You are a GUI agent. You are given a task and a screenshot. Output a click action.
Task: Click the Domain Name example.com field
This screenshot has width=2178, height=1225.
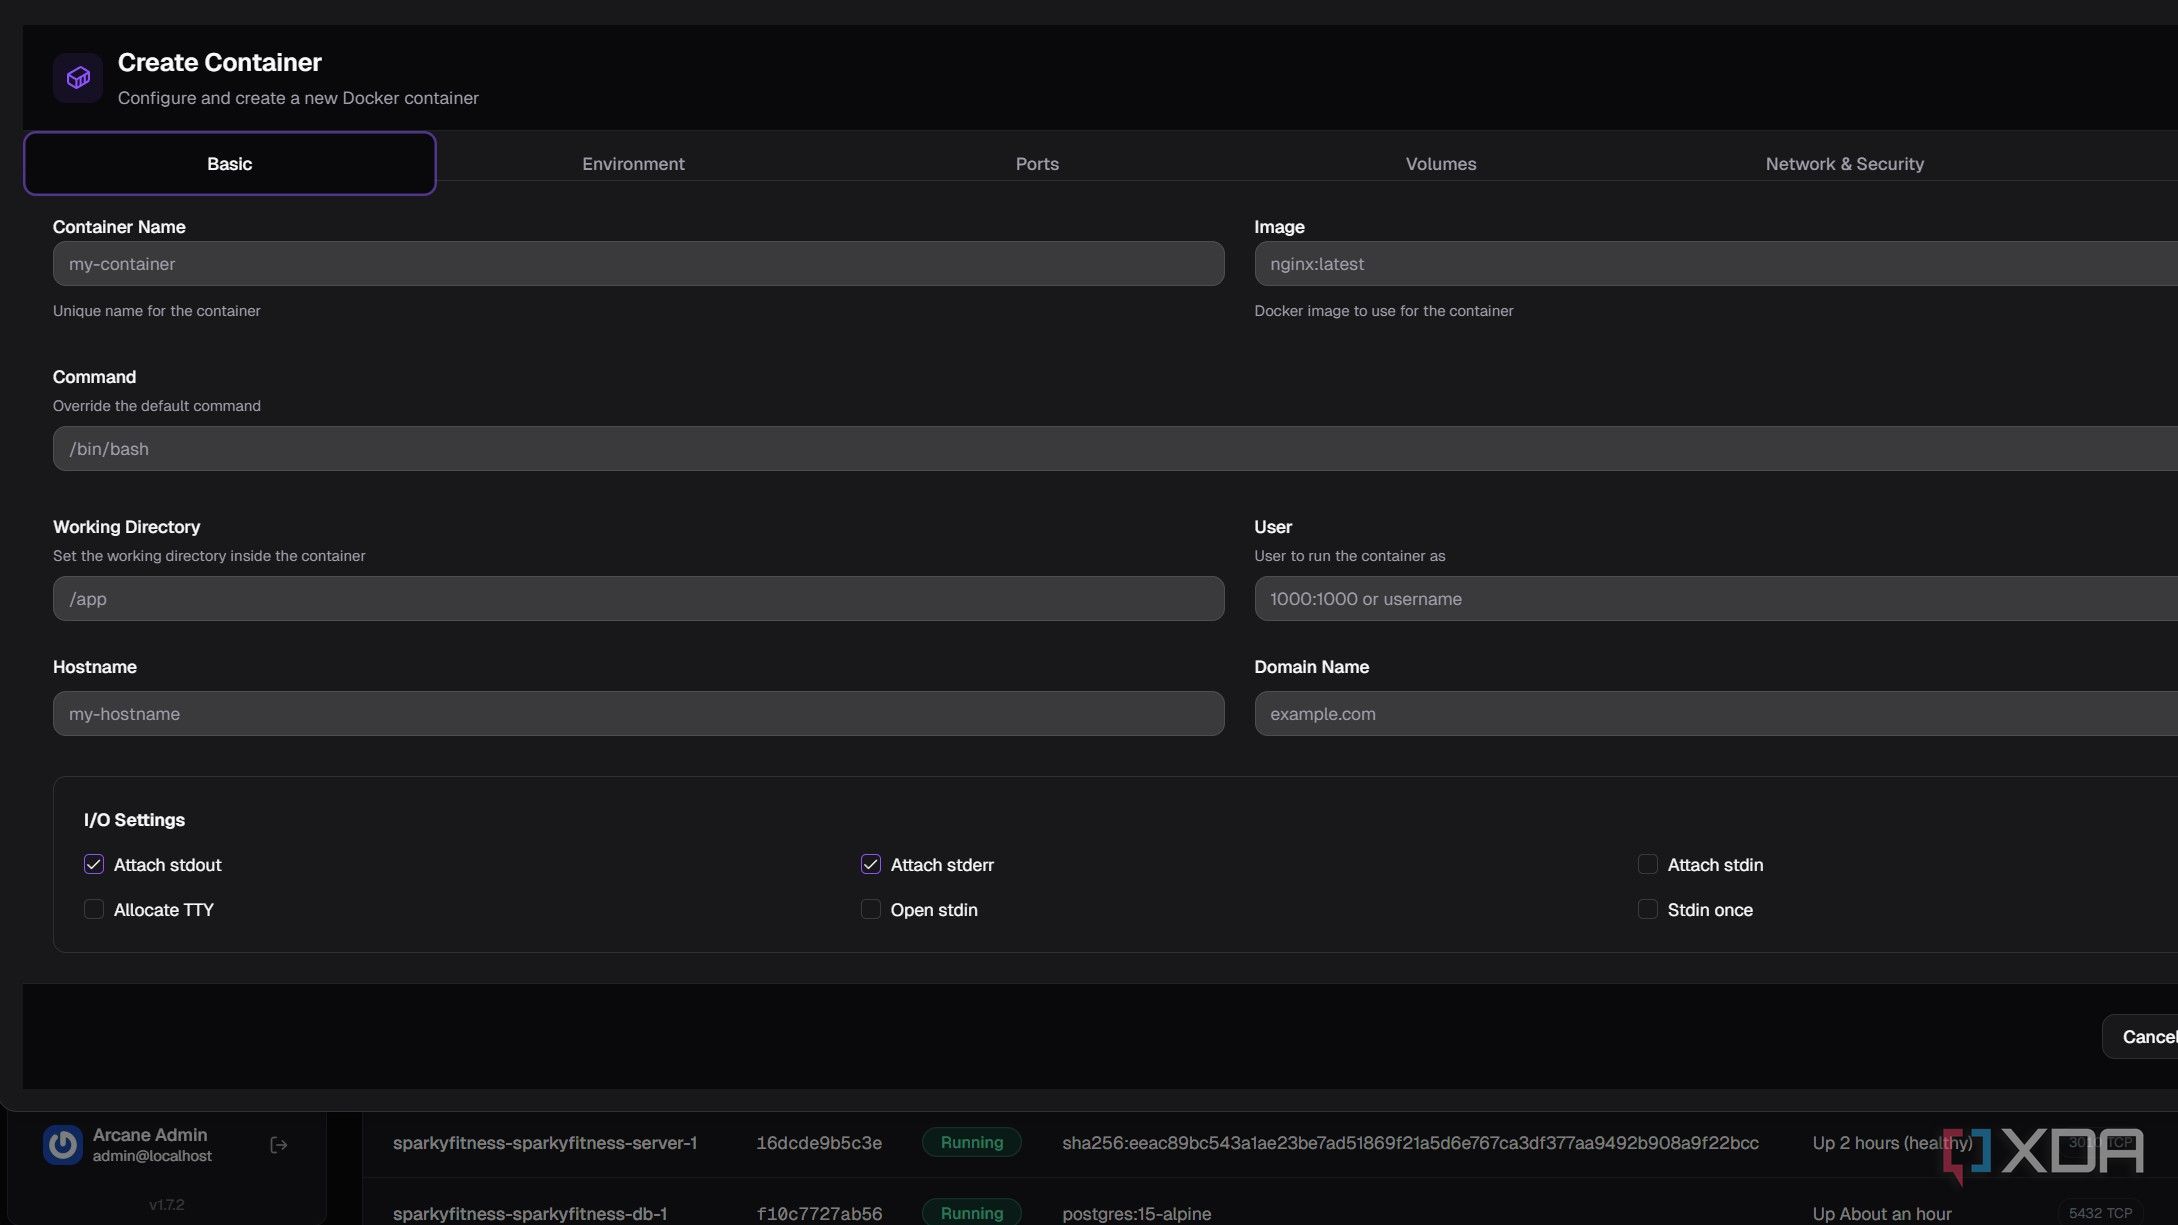point(1716,714)
